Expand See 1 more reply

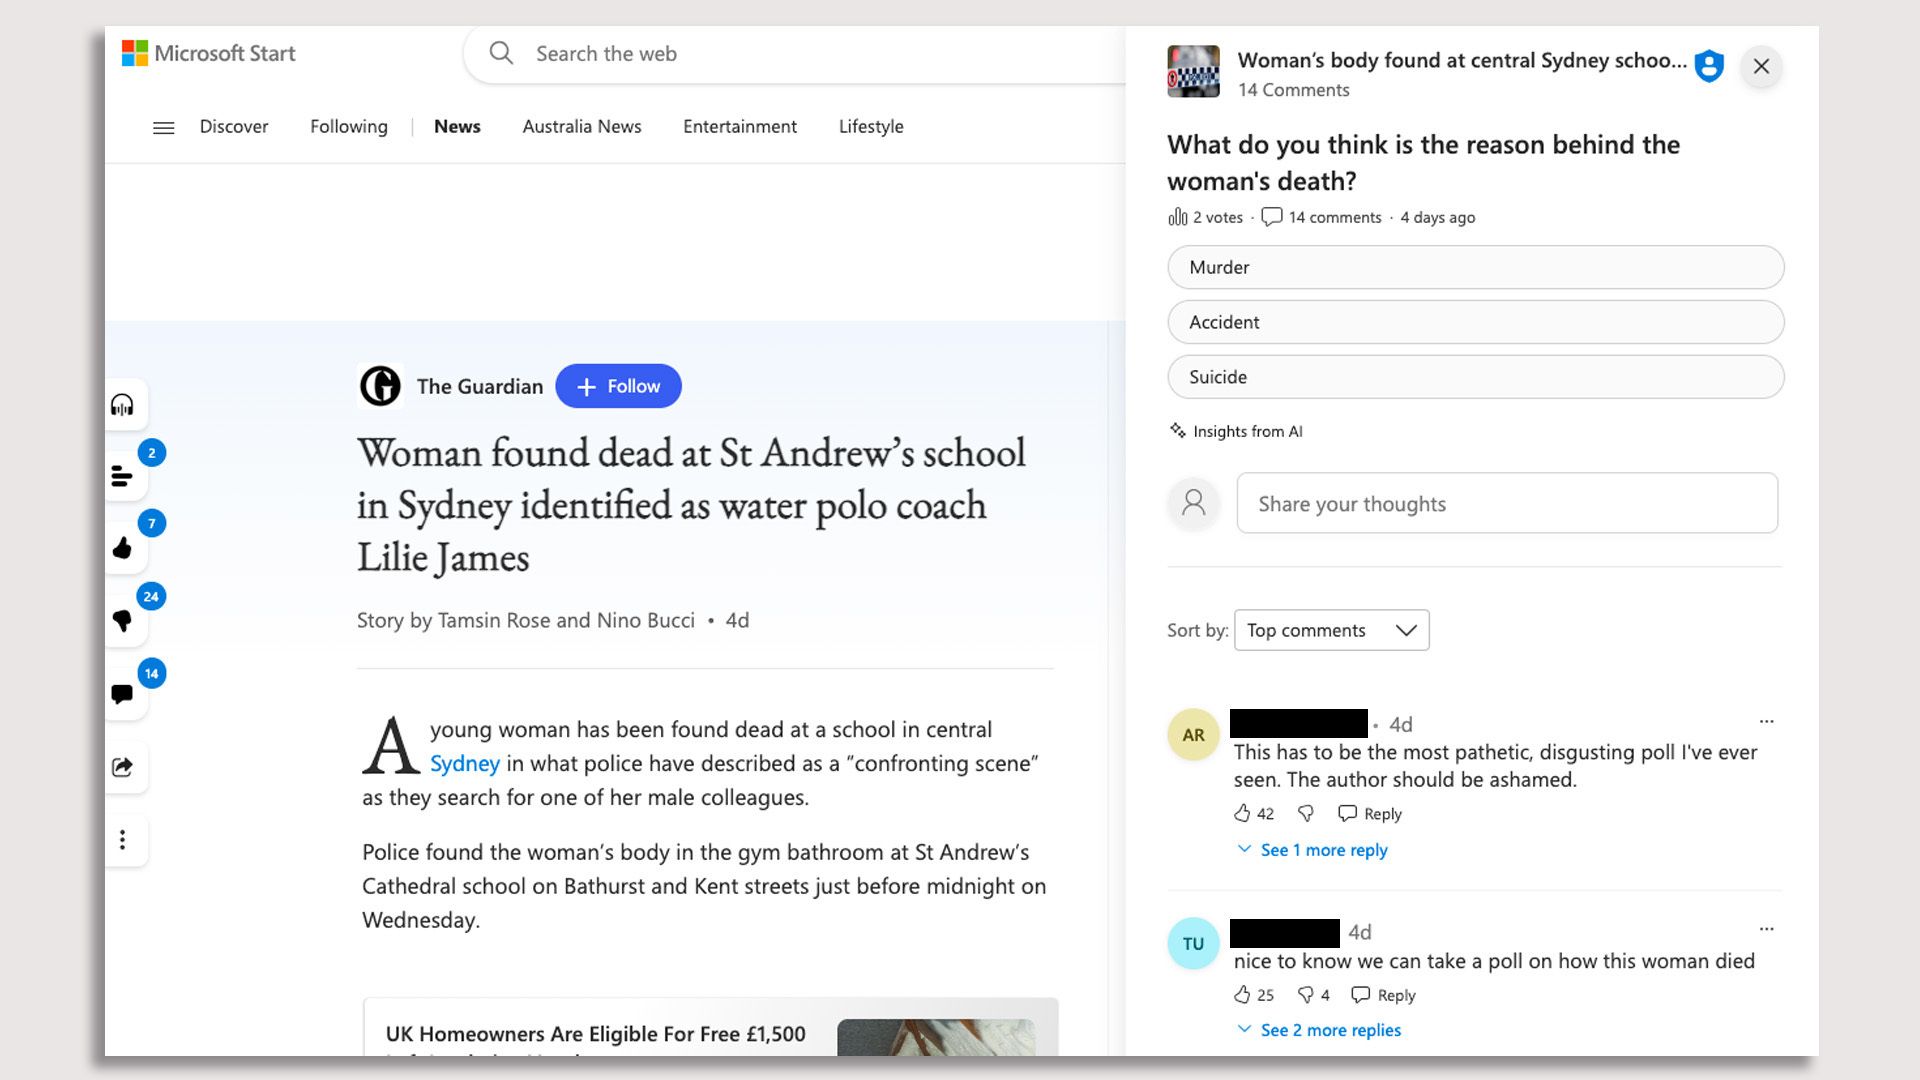click(x=1322, y=850)
